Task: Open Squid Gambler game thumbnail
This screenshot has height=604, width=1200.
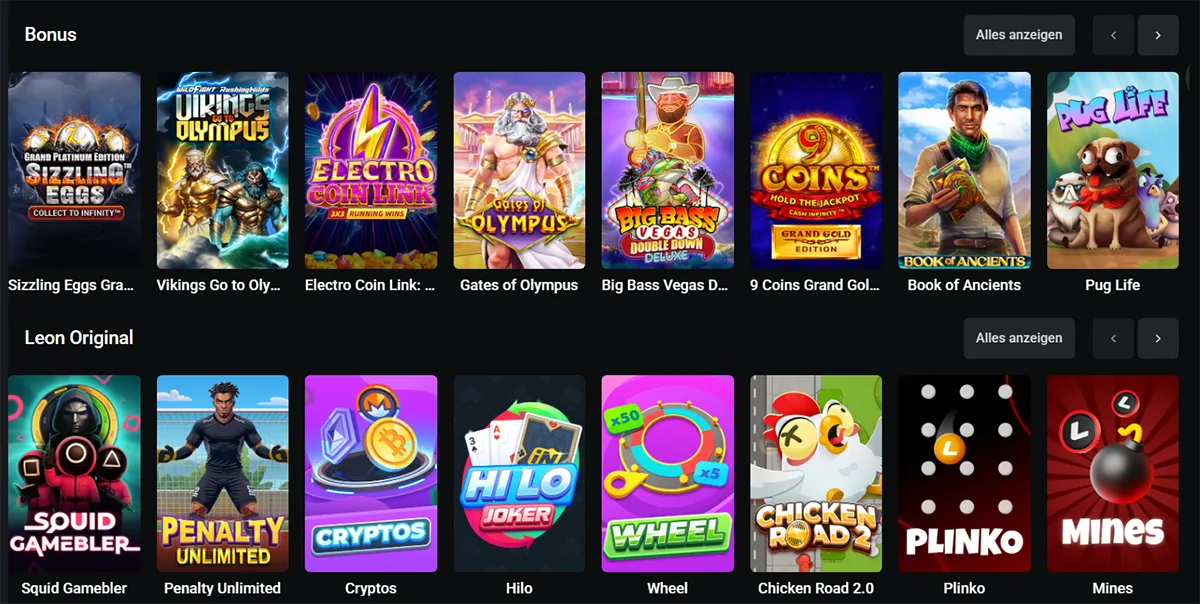Action: (74, 474)
